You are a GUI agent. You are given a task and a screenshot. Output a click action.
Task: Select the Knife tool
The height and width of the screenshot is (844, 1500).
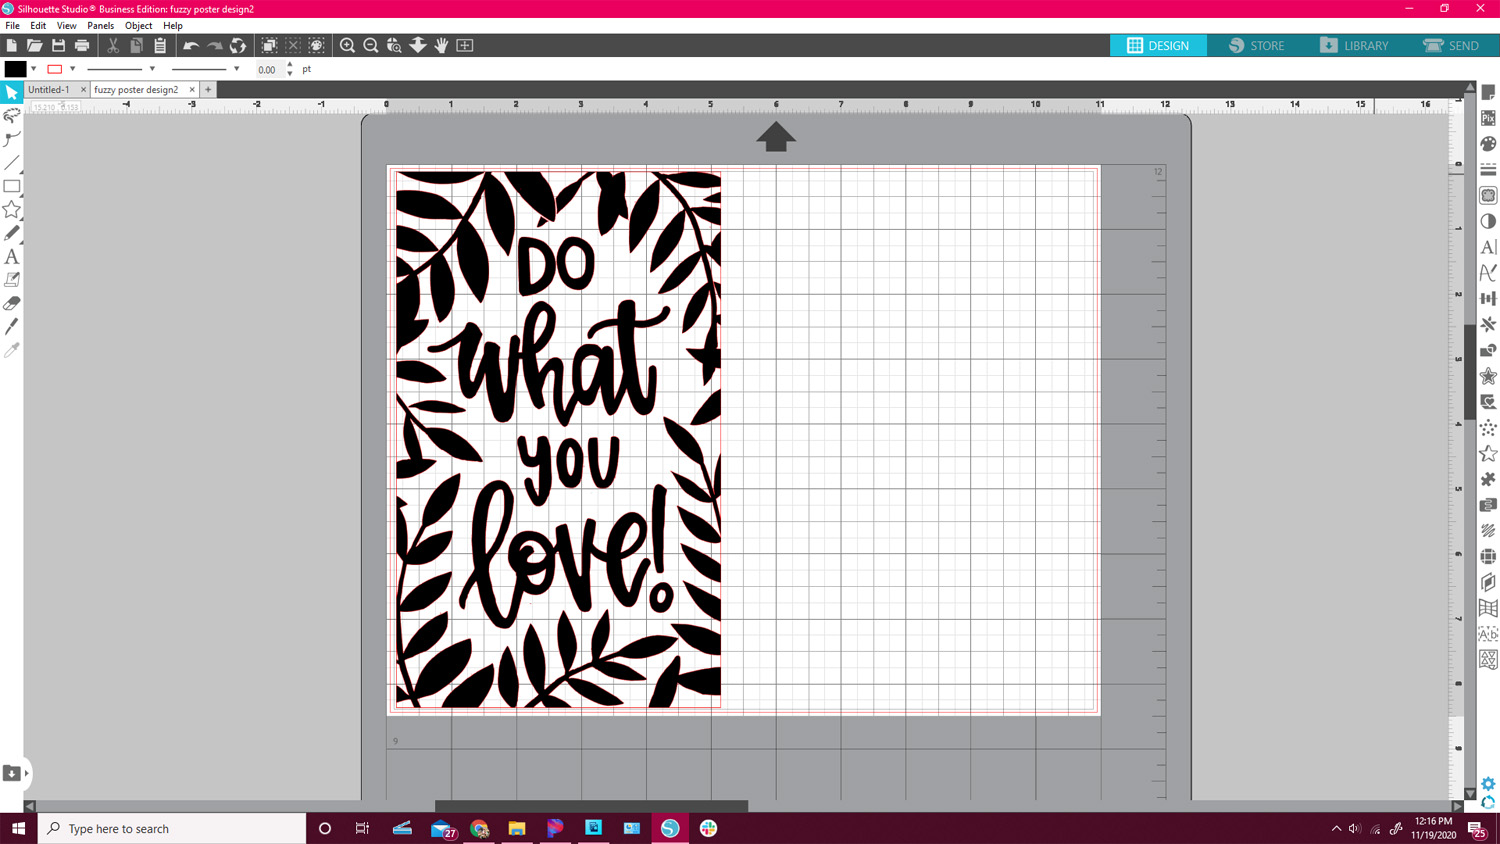(x=12, y=327)
